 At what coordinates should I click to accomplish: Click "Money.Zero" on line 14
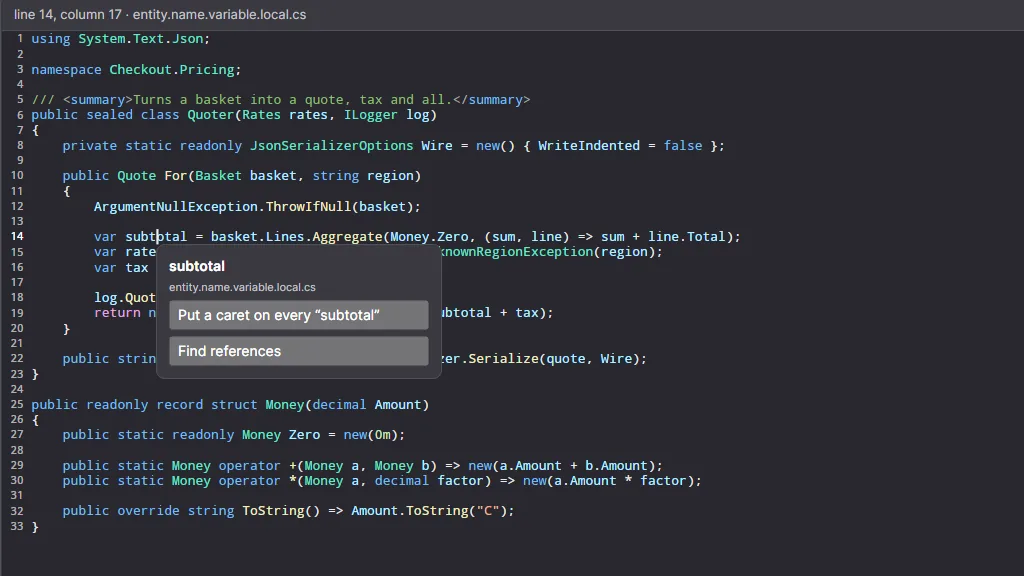pyautogui.click(x=429, y=236)
